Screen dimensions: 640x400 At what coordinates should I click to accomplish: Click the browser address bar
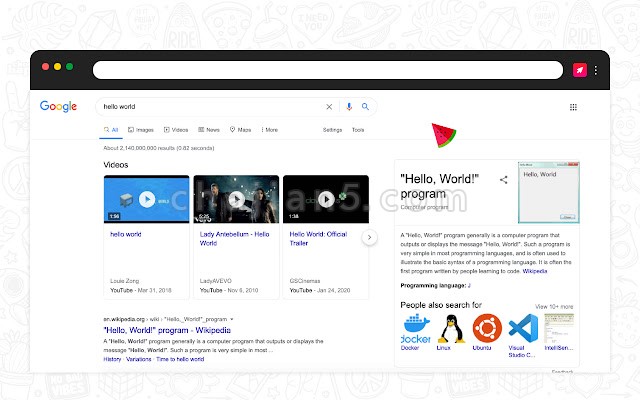(x=328, y=70)
